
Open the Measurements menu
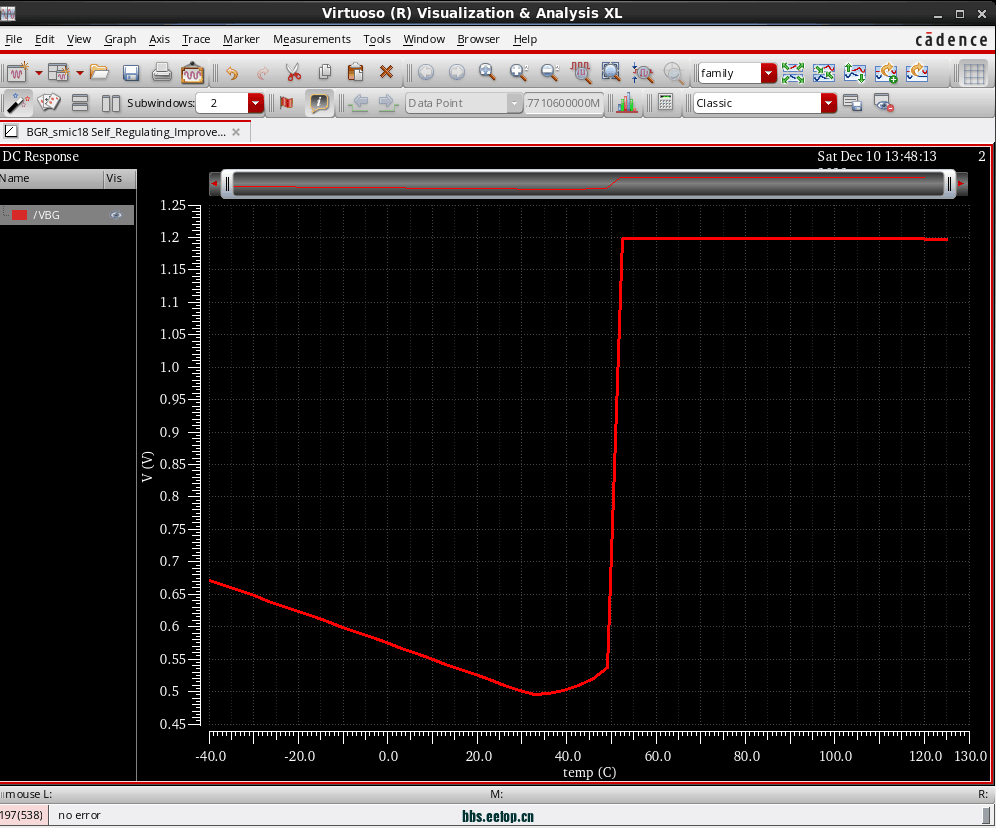(x=311, y=39)
